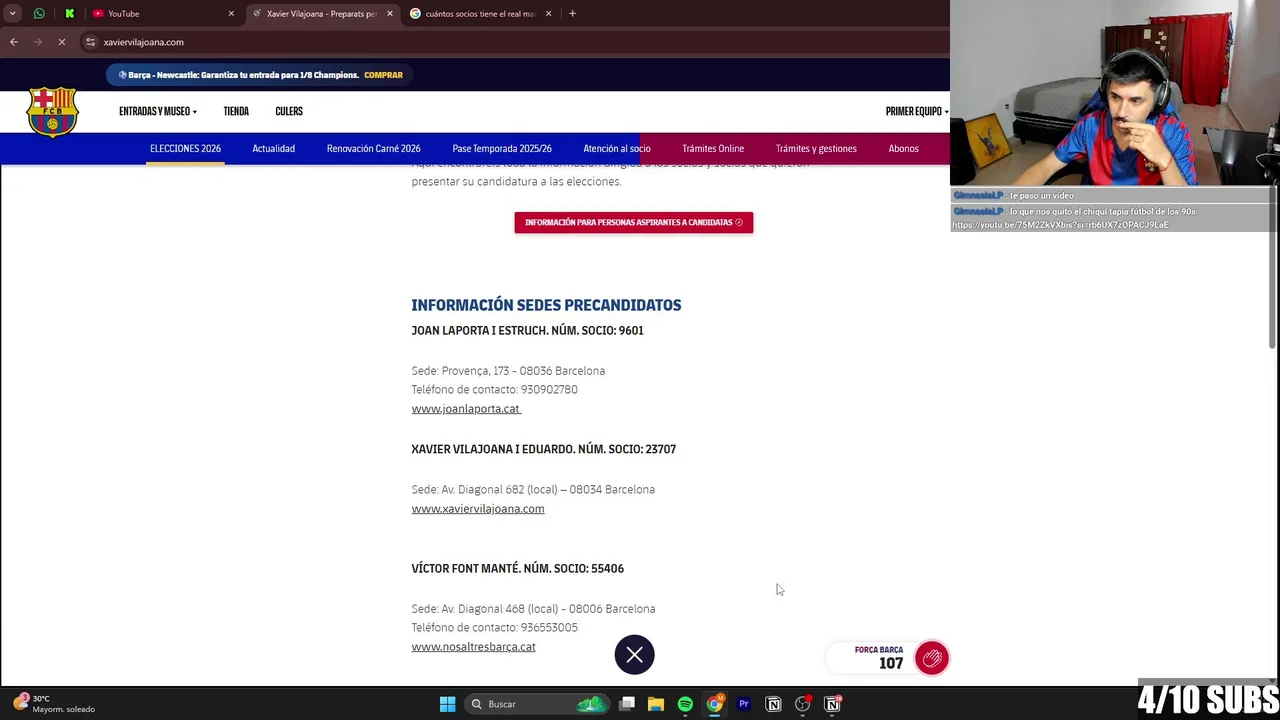Stop loading the current page

(61, 42)
